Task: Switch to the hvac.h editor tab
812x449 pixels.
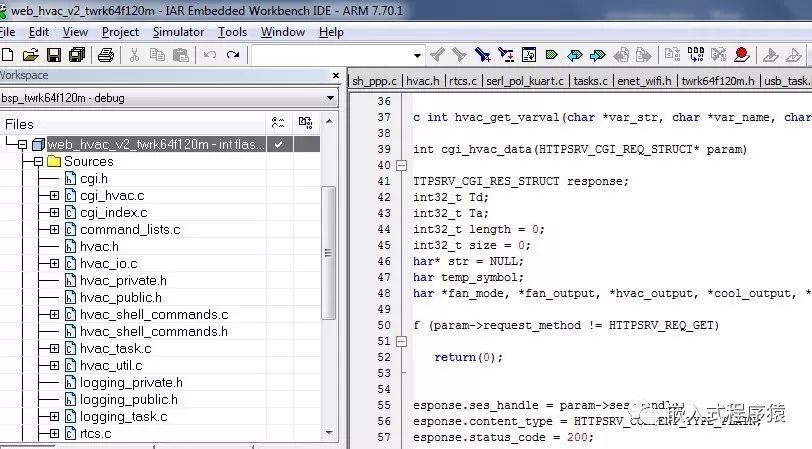Action: pos(423,81)
